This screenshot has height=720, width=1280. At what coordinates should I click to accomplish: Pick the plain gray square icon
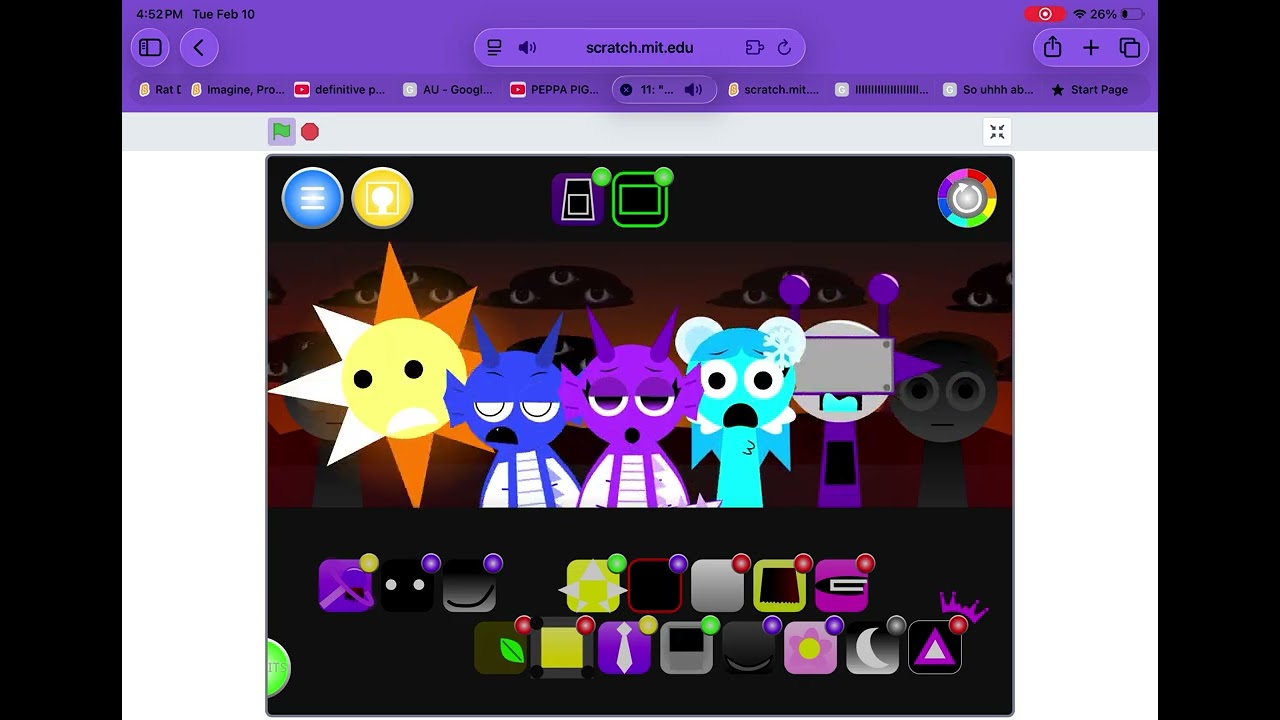[717, 585]
